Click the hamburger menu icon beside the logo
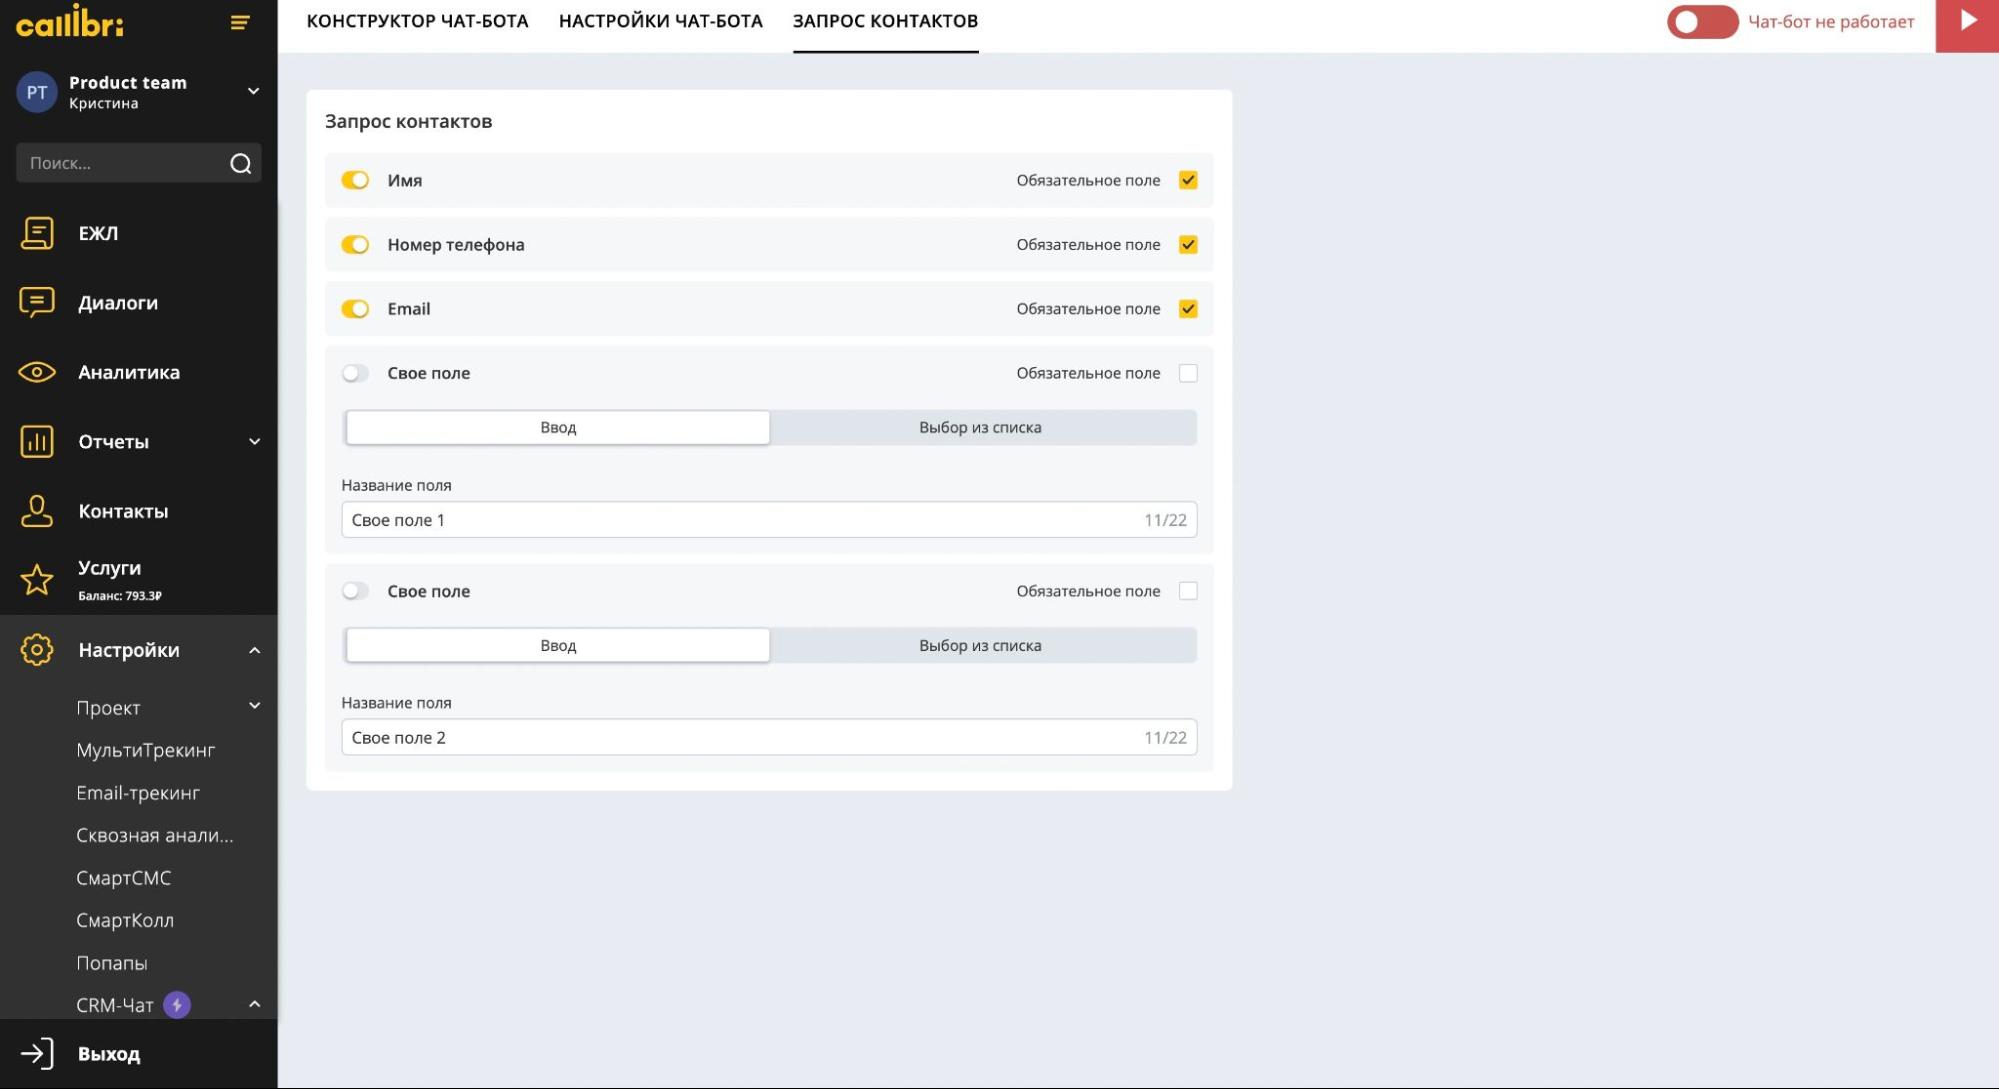 240,22
